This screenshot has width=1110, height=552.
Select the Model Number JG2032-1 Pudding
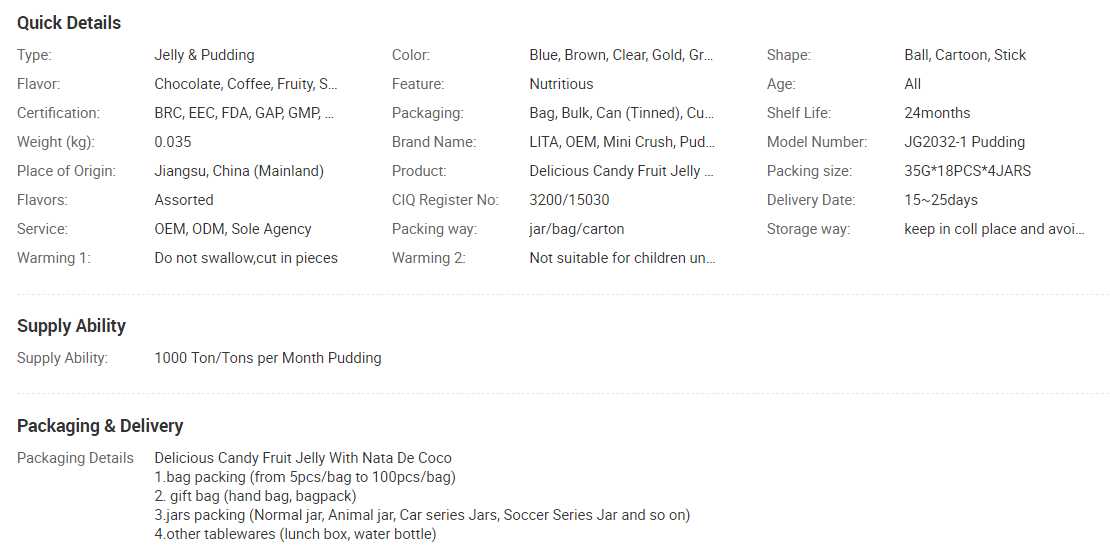[964, 142]
